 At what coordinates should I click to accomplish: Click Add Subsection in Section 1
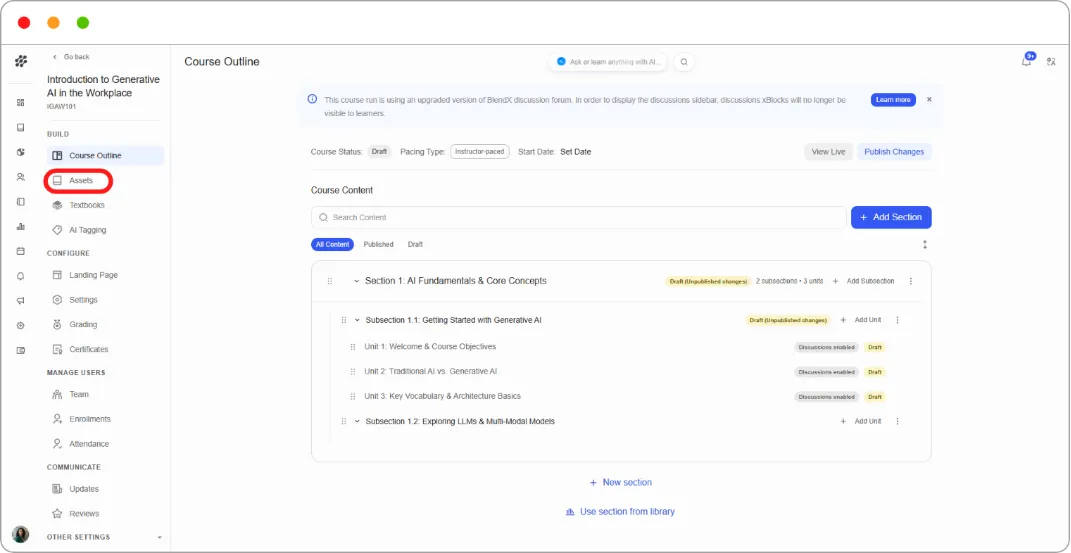[863, 281]
